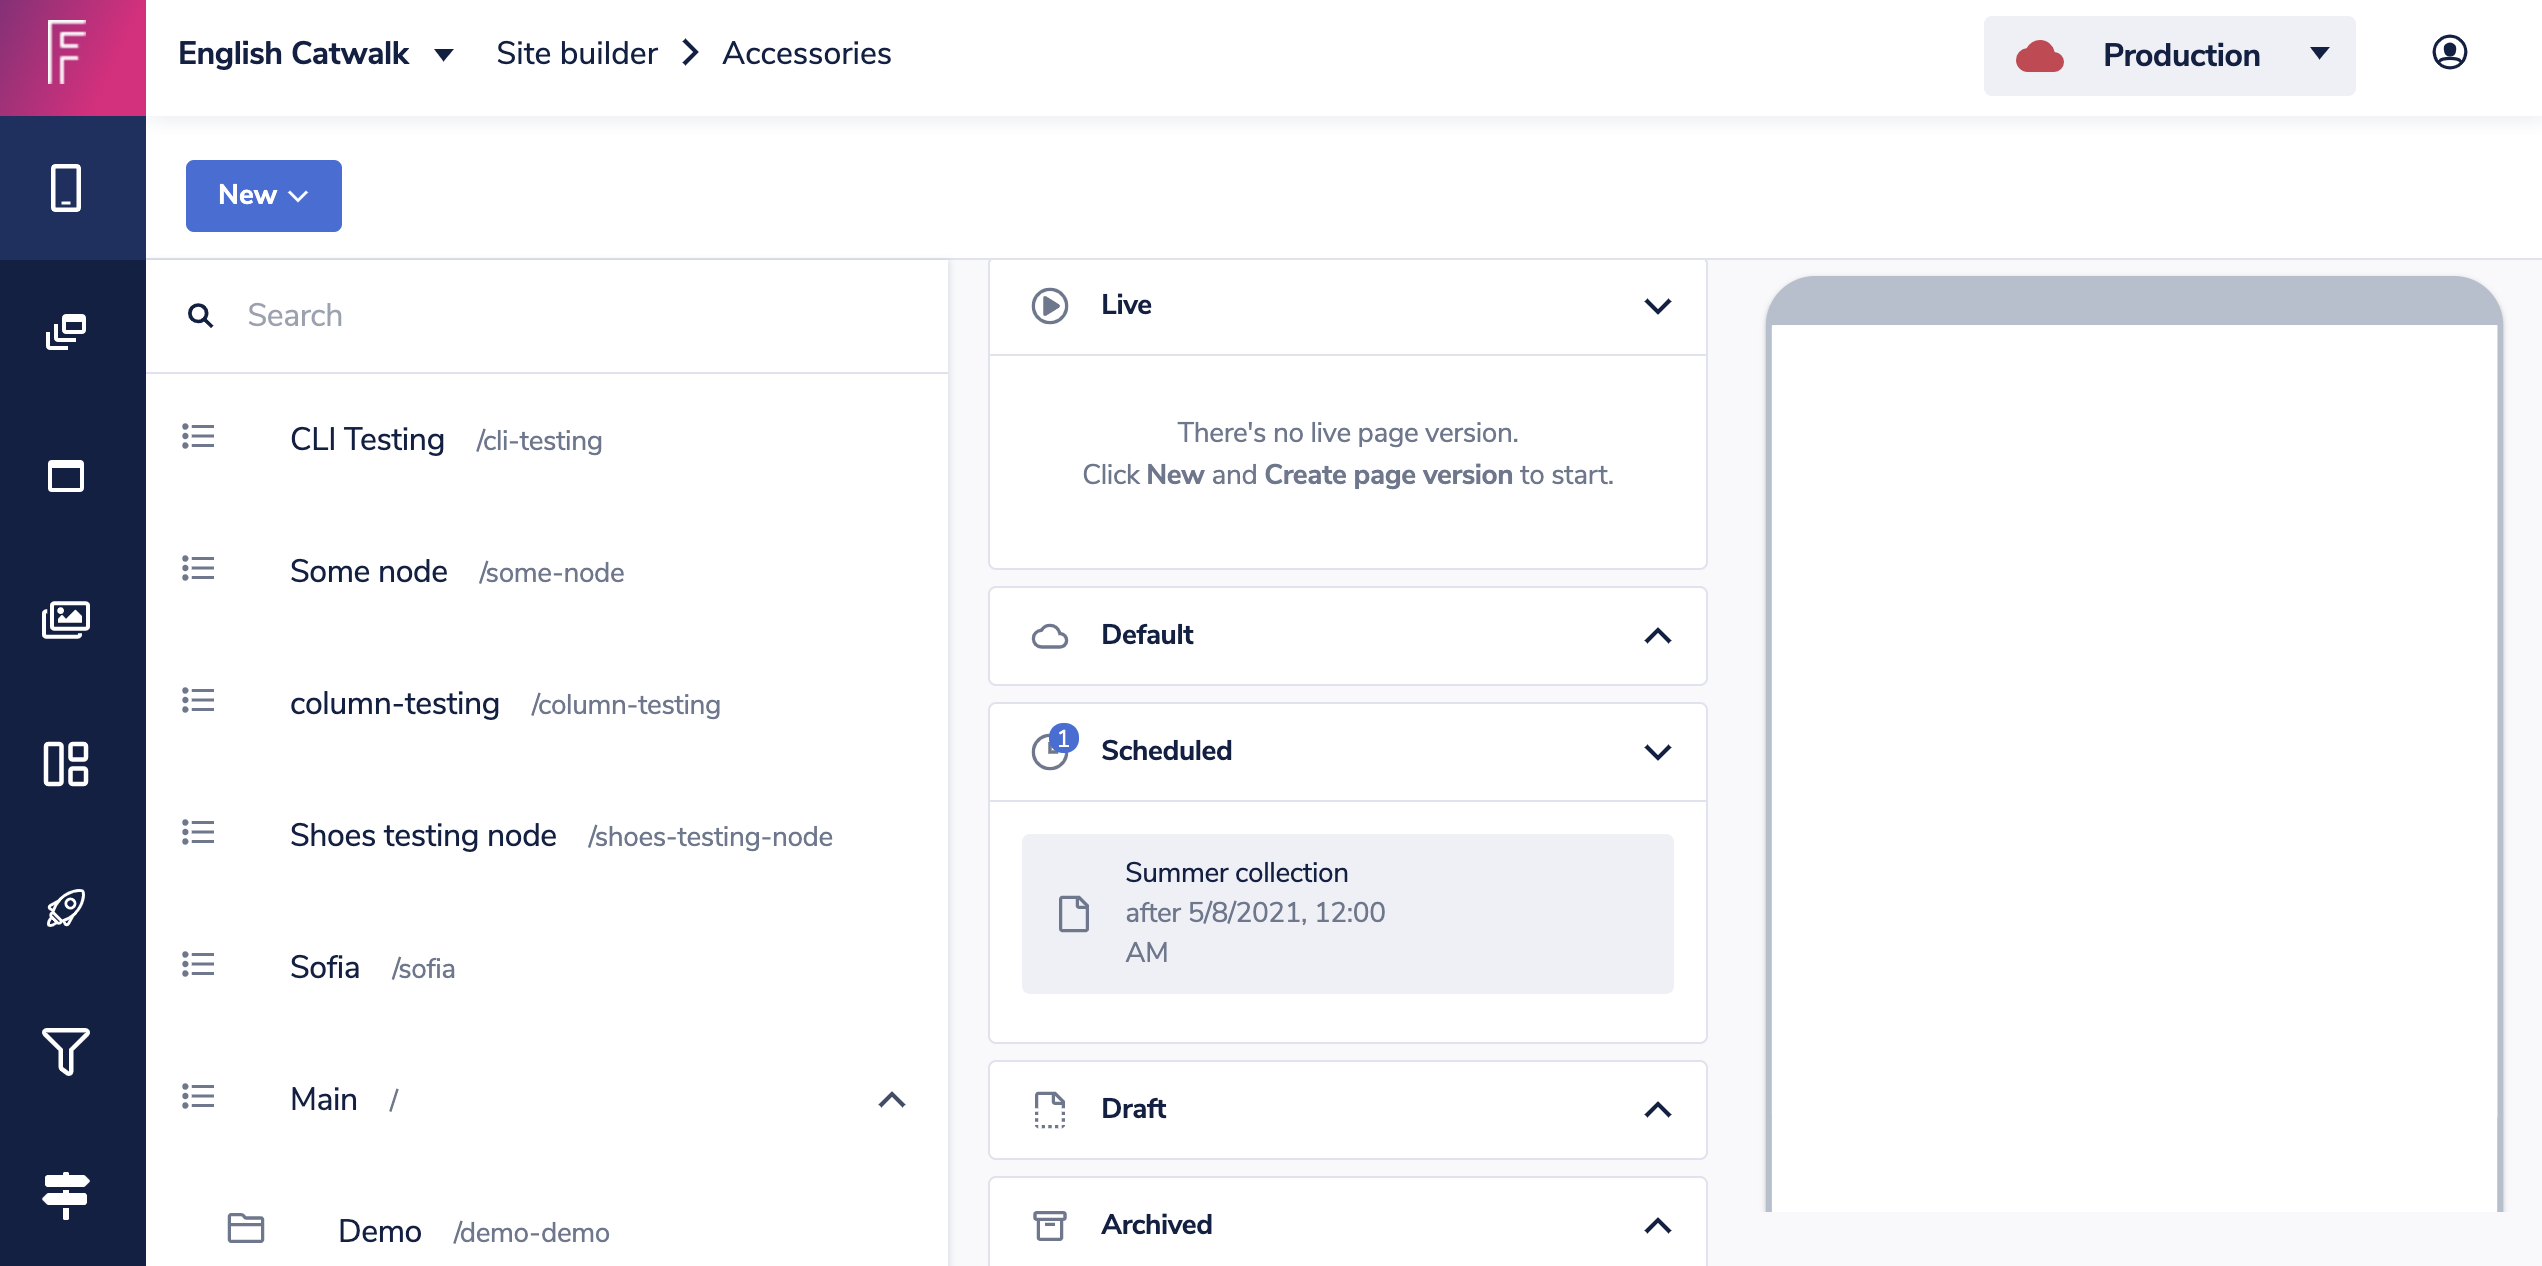
Task: Click the New button
Action: coord(263,195)
